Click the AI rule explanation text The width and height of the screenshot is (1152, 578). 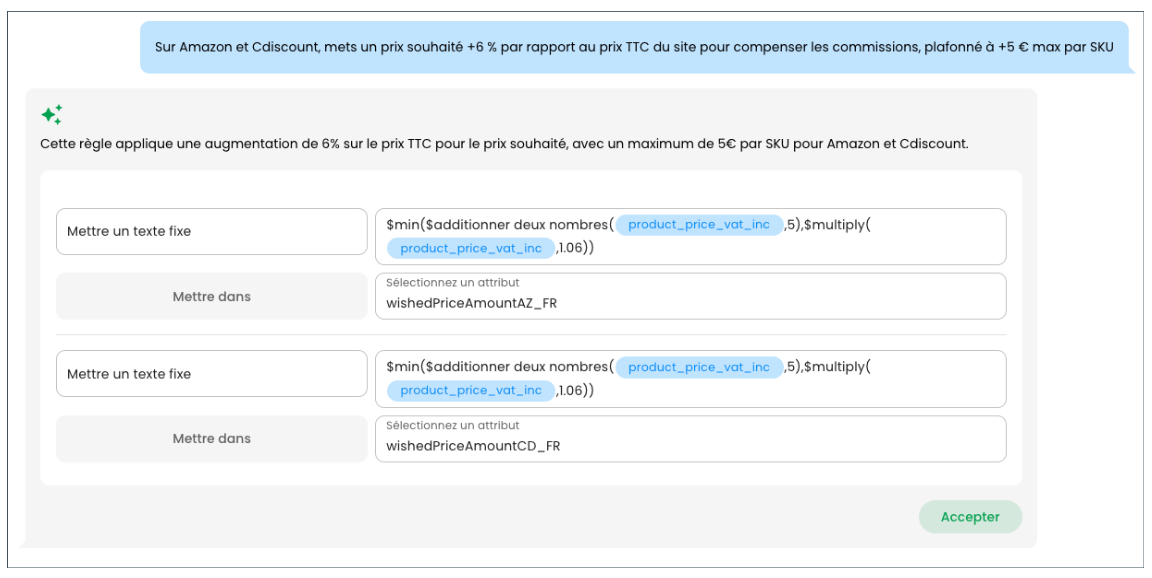click(x=504, y=144)
